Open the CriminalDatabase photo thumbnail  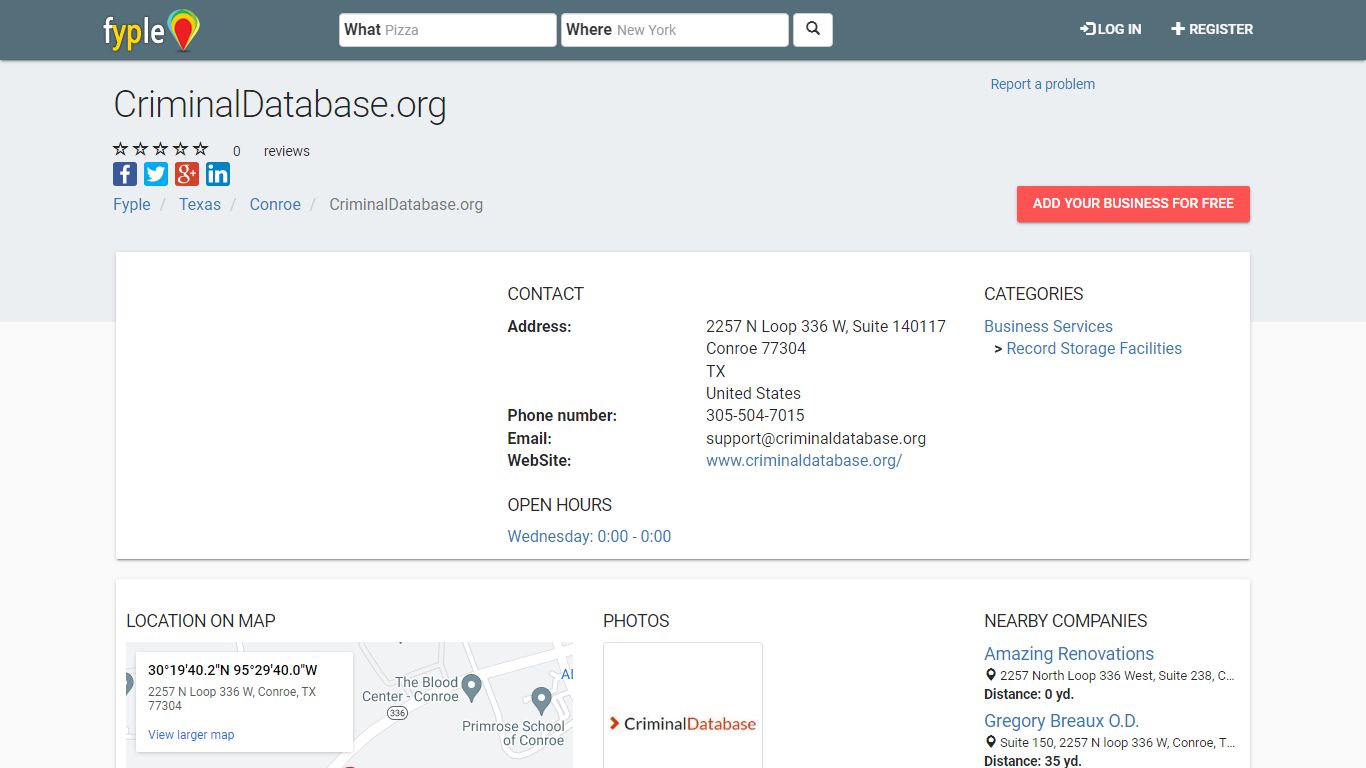pos(683,705)
